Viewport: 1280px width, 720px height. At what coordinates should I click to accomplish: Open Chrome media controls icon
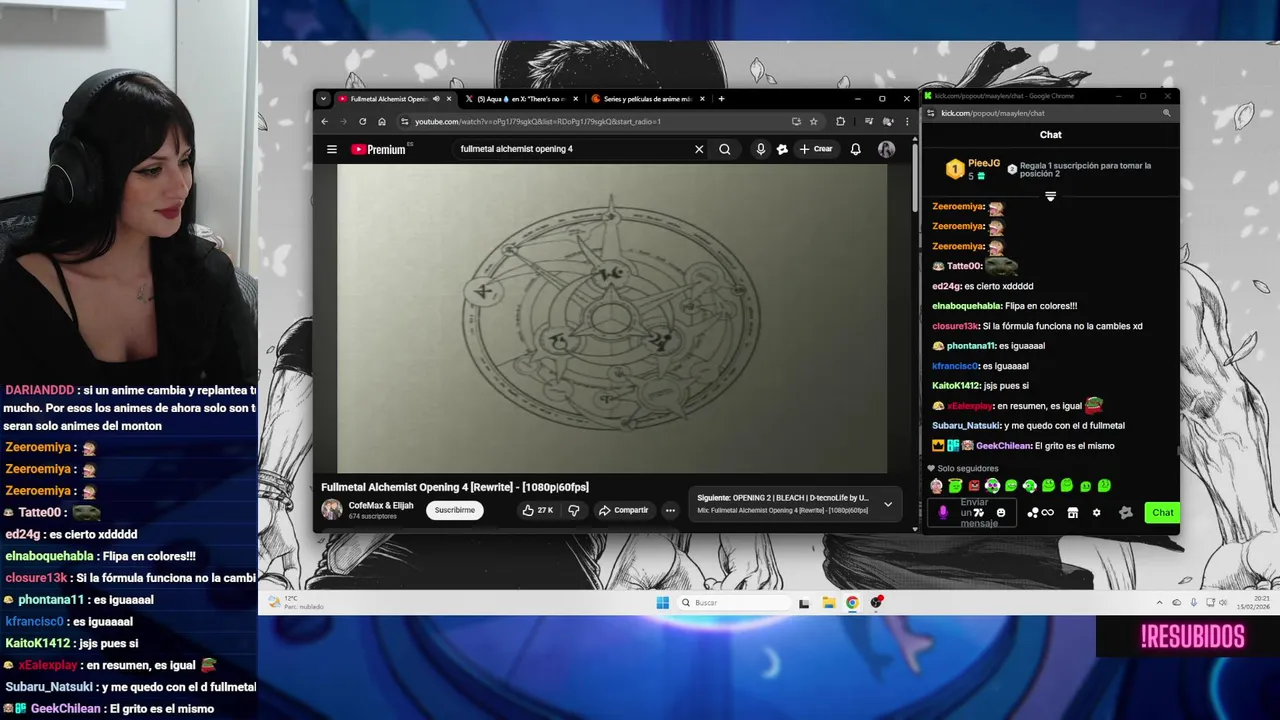point(869,122)
